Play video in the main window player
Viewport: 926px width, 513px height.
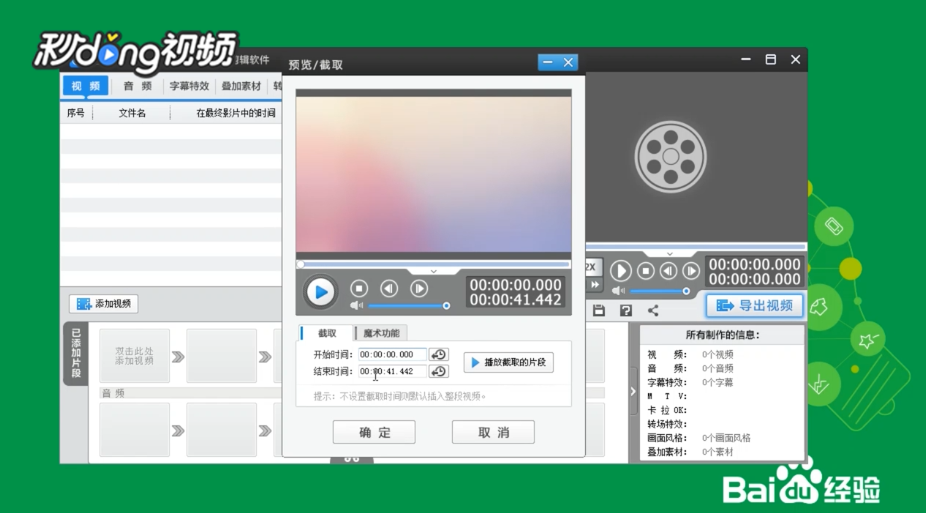(x=620, y=271)
